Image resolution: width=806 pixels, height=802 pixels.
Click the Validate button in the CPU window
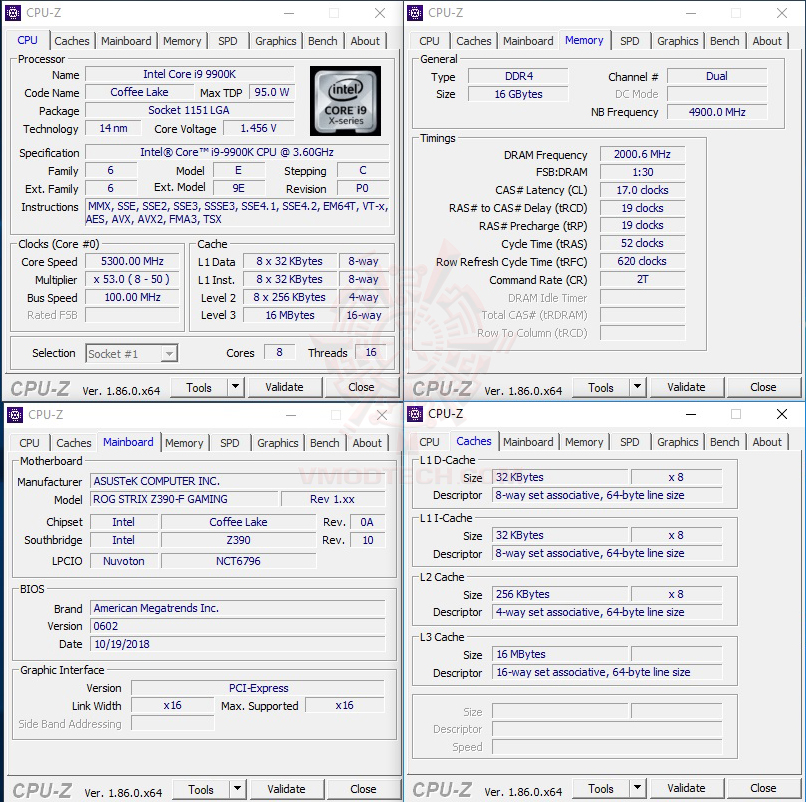point(285,387)
